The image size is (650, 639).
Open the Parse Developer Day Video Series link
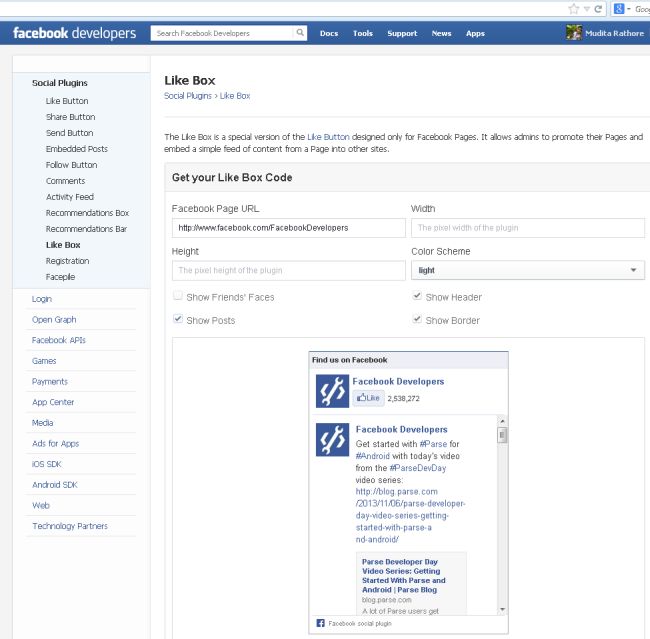[x=403, y=576]
